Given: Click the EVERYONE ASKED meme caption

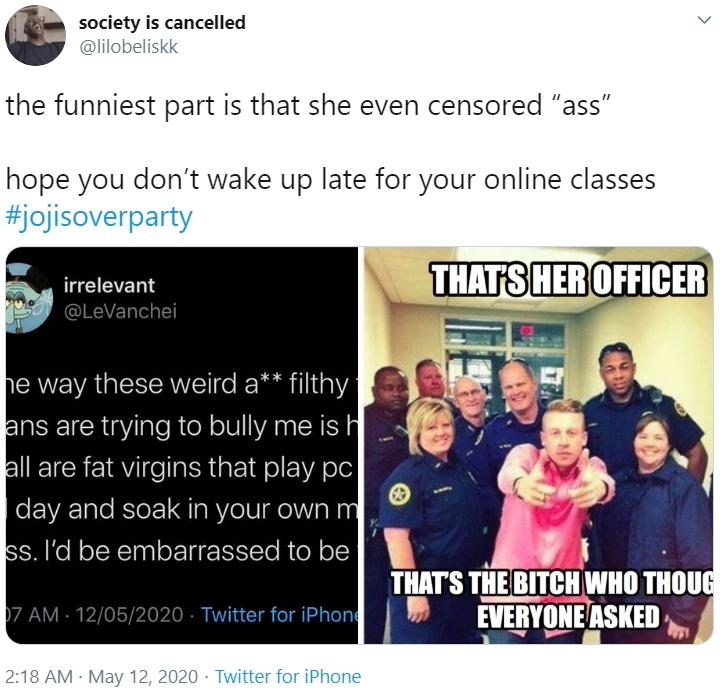Looking at the screenshot, I should [568, 616].
